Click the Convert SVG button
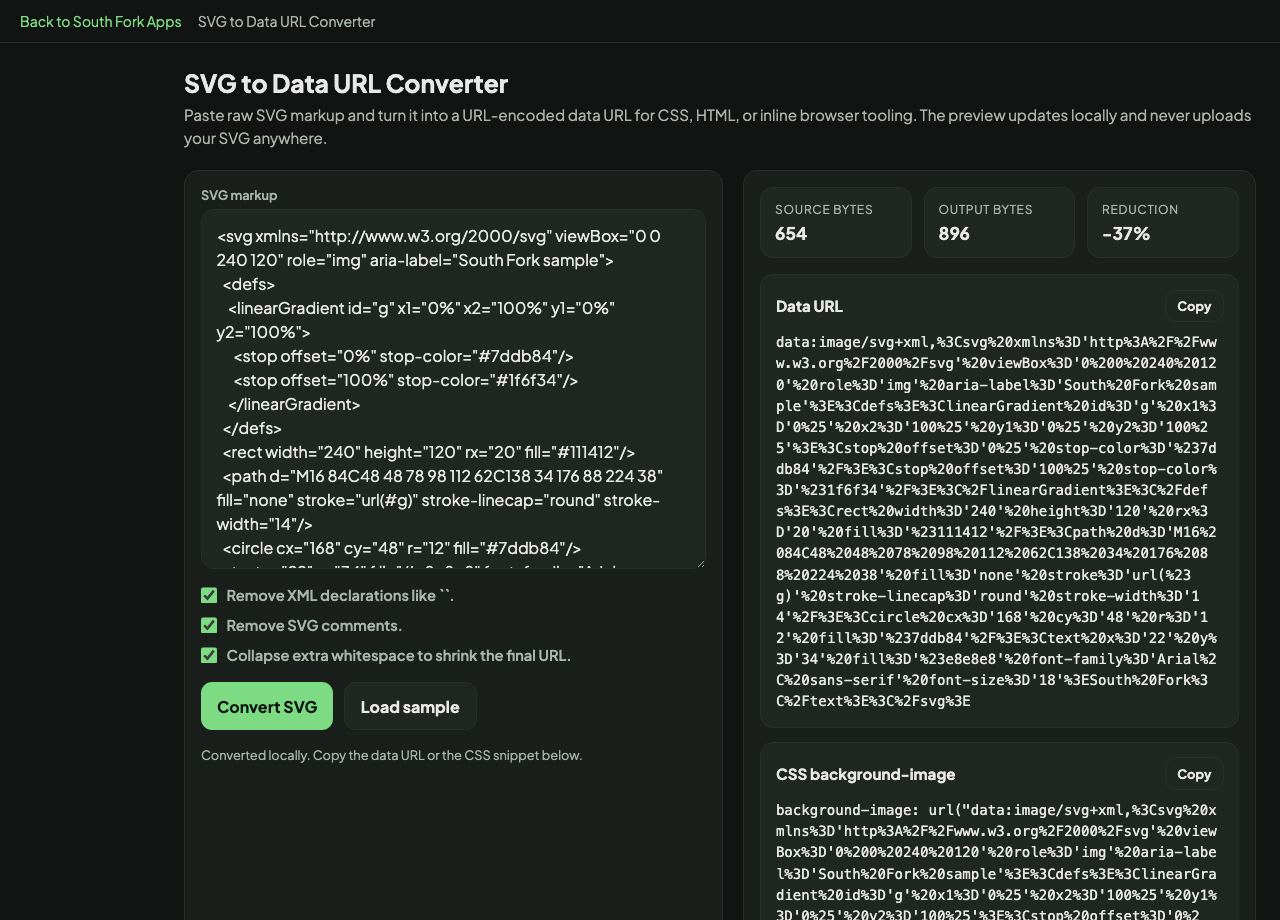 coord(267,706)
